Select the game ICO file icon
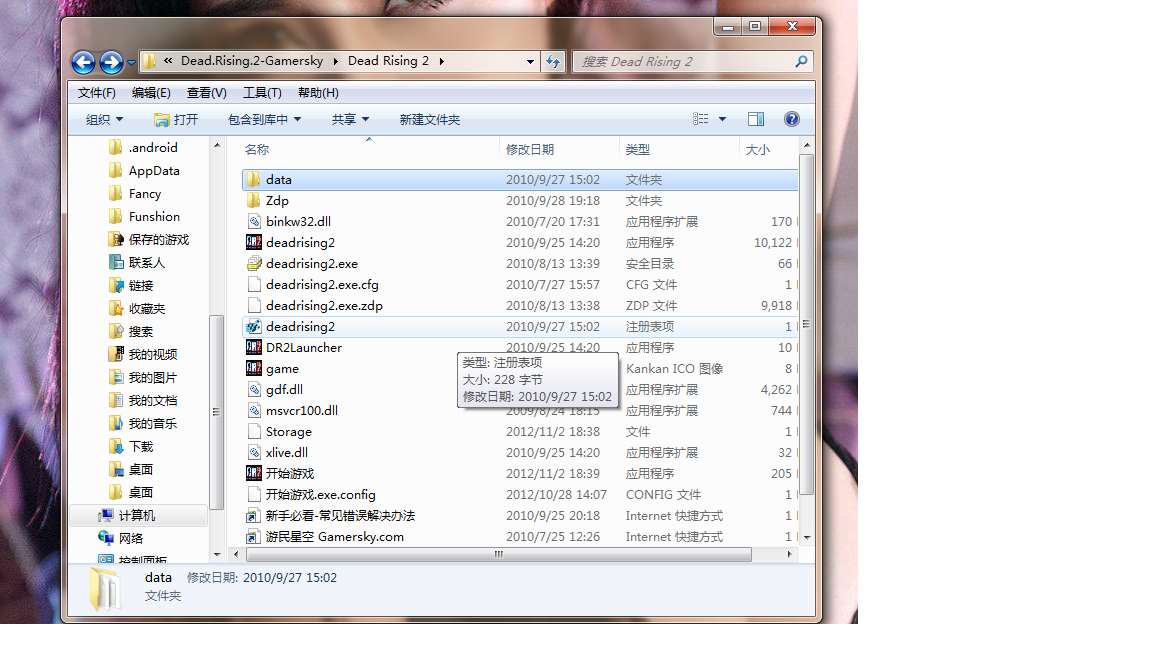1152x648 pixels. (253, 368)
